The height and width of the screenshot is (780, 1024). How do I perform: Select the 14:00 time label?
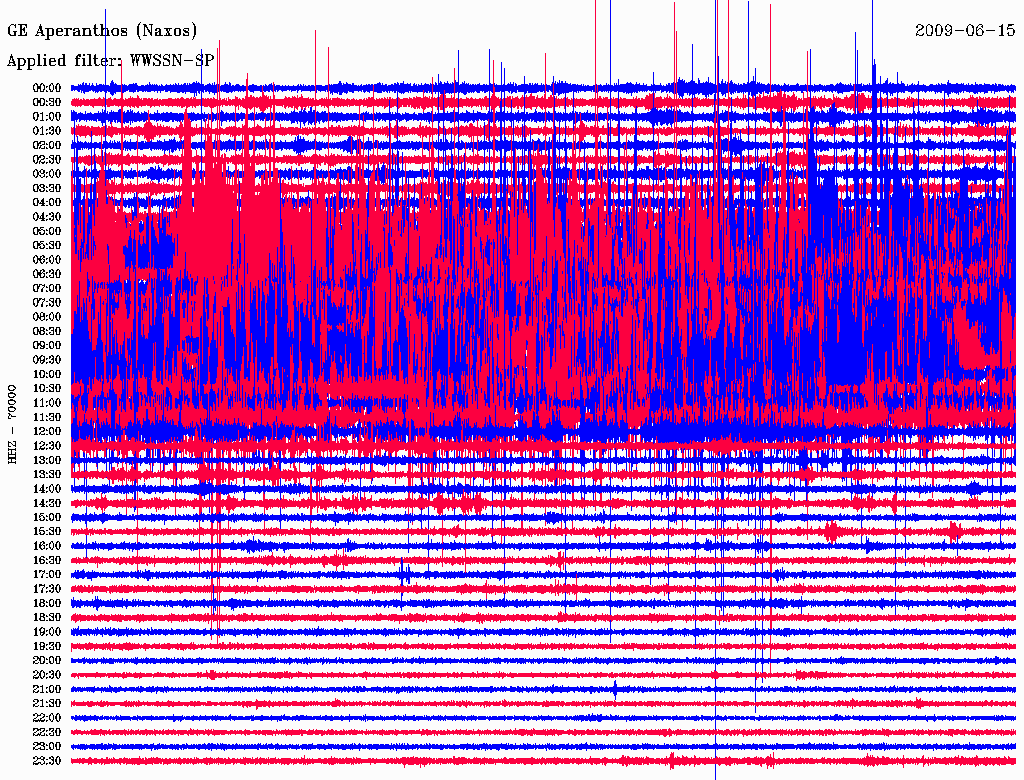[x=47, y=489]
